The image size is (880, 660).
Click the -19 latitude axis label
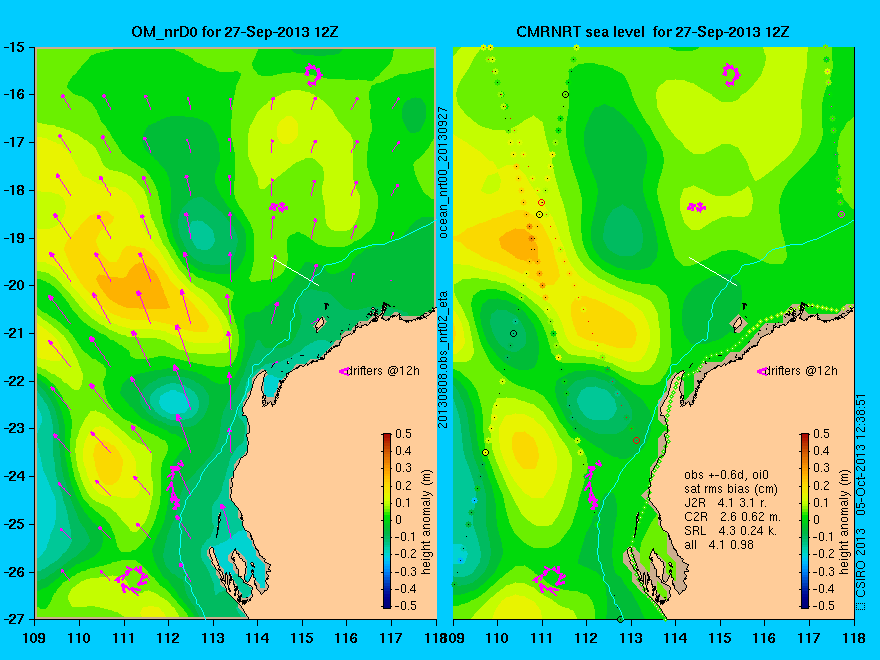pos(13,238)
